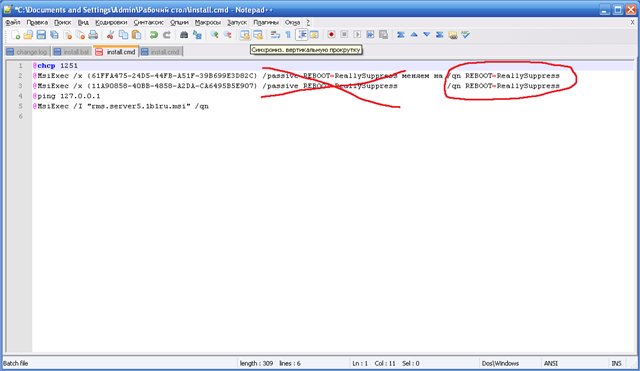Click the 'chcp 1251' code line
The height and width of the screenshot is (371, 640).
[56, 66]
